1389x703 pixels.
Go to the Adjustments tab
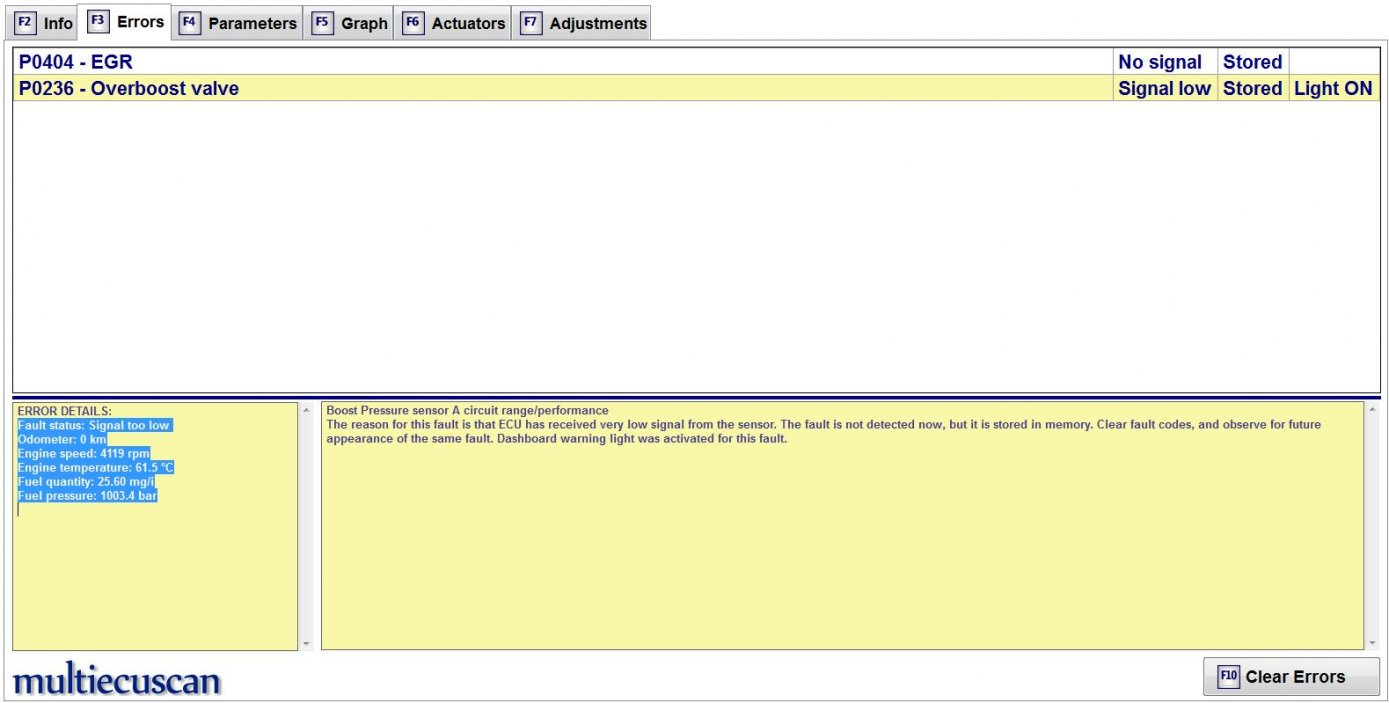coord(597,23)
